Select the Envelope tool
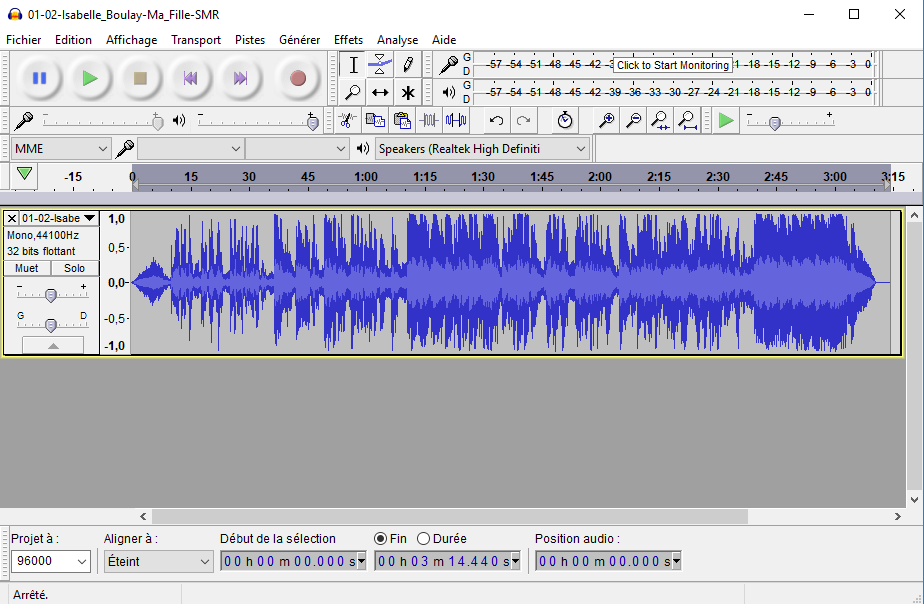The image size is (924, 604). pyautogui.click(x=380, y=65)
